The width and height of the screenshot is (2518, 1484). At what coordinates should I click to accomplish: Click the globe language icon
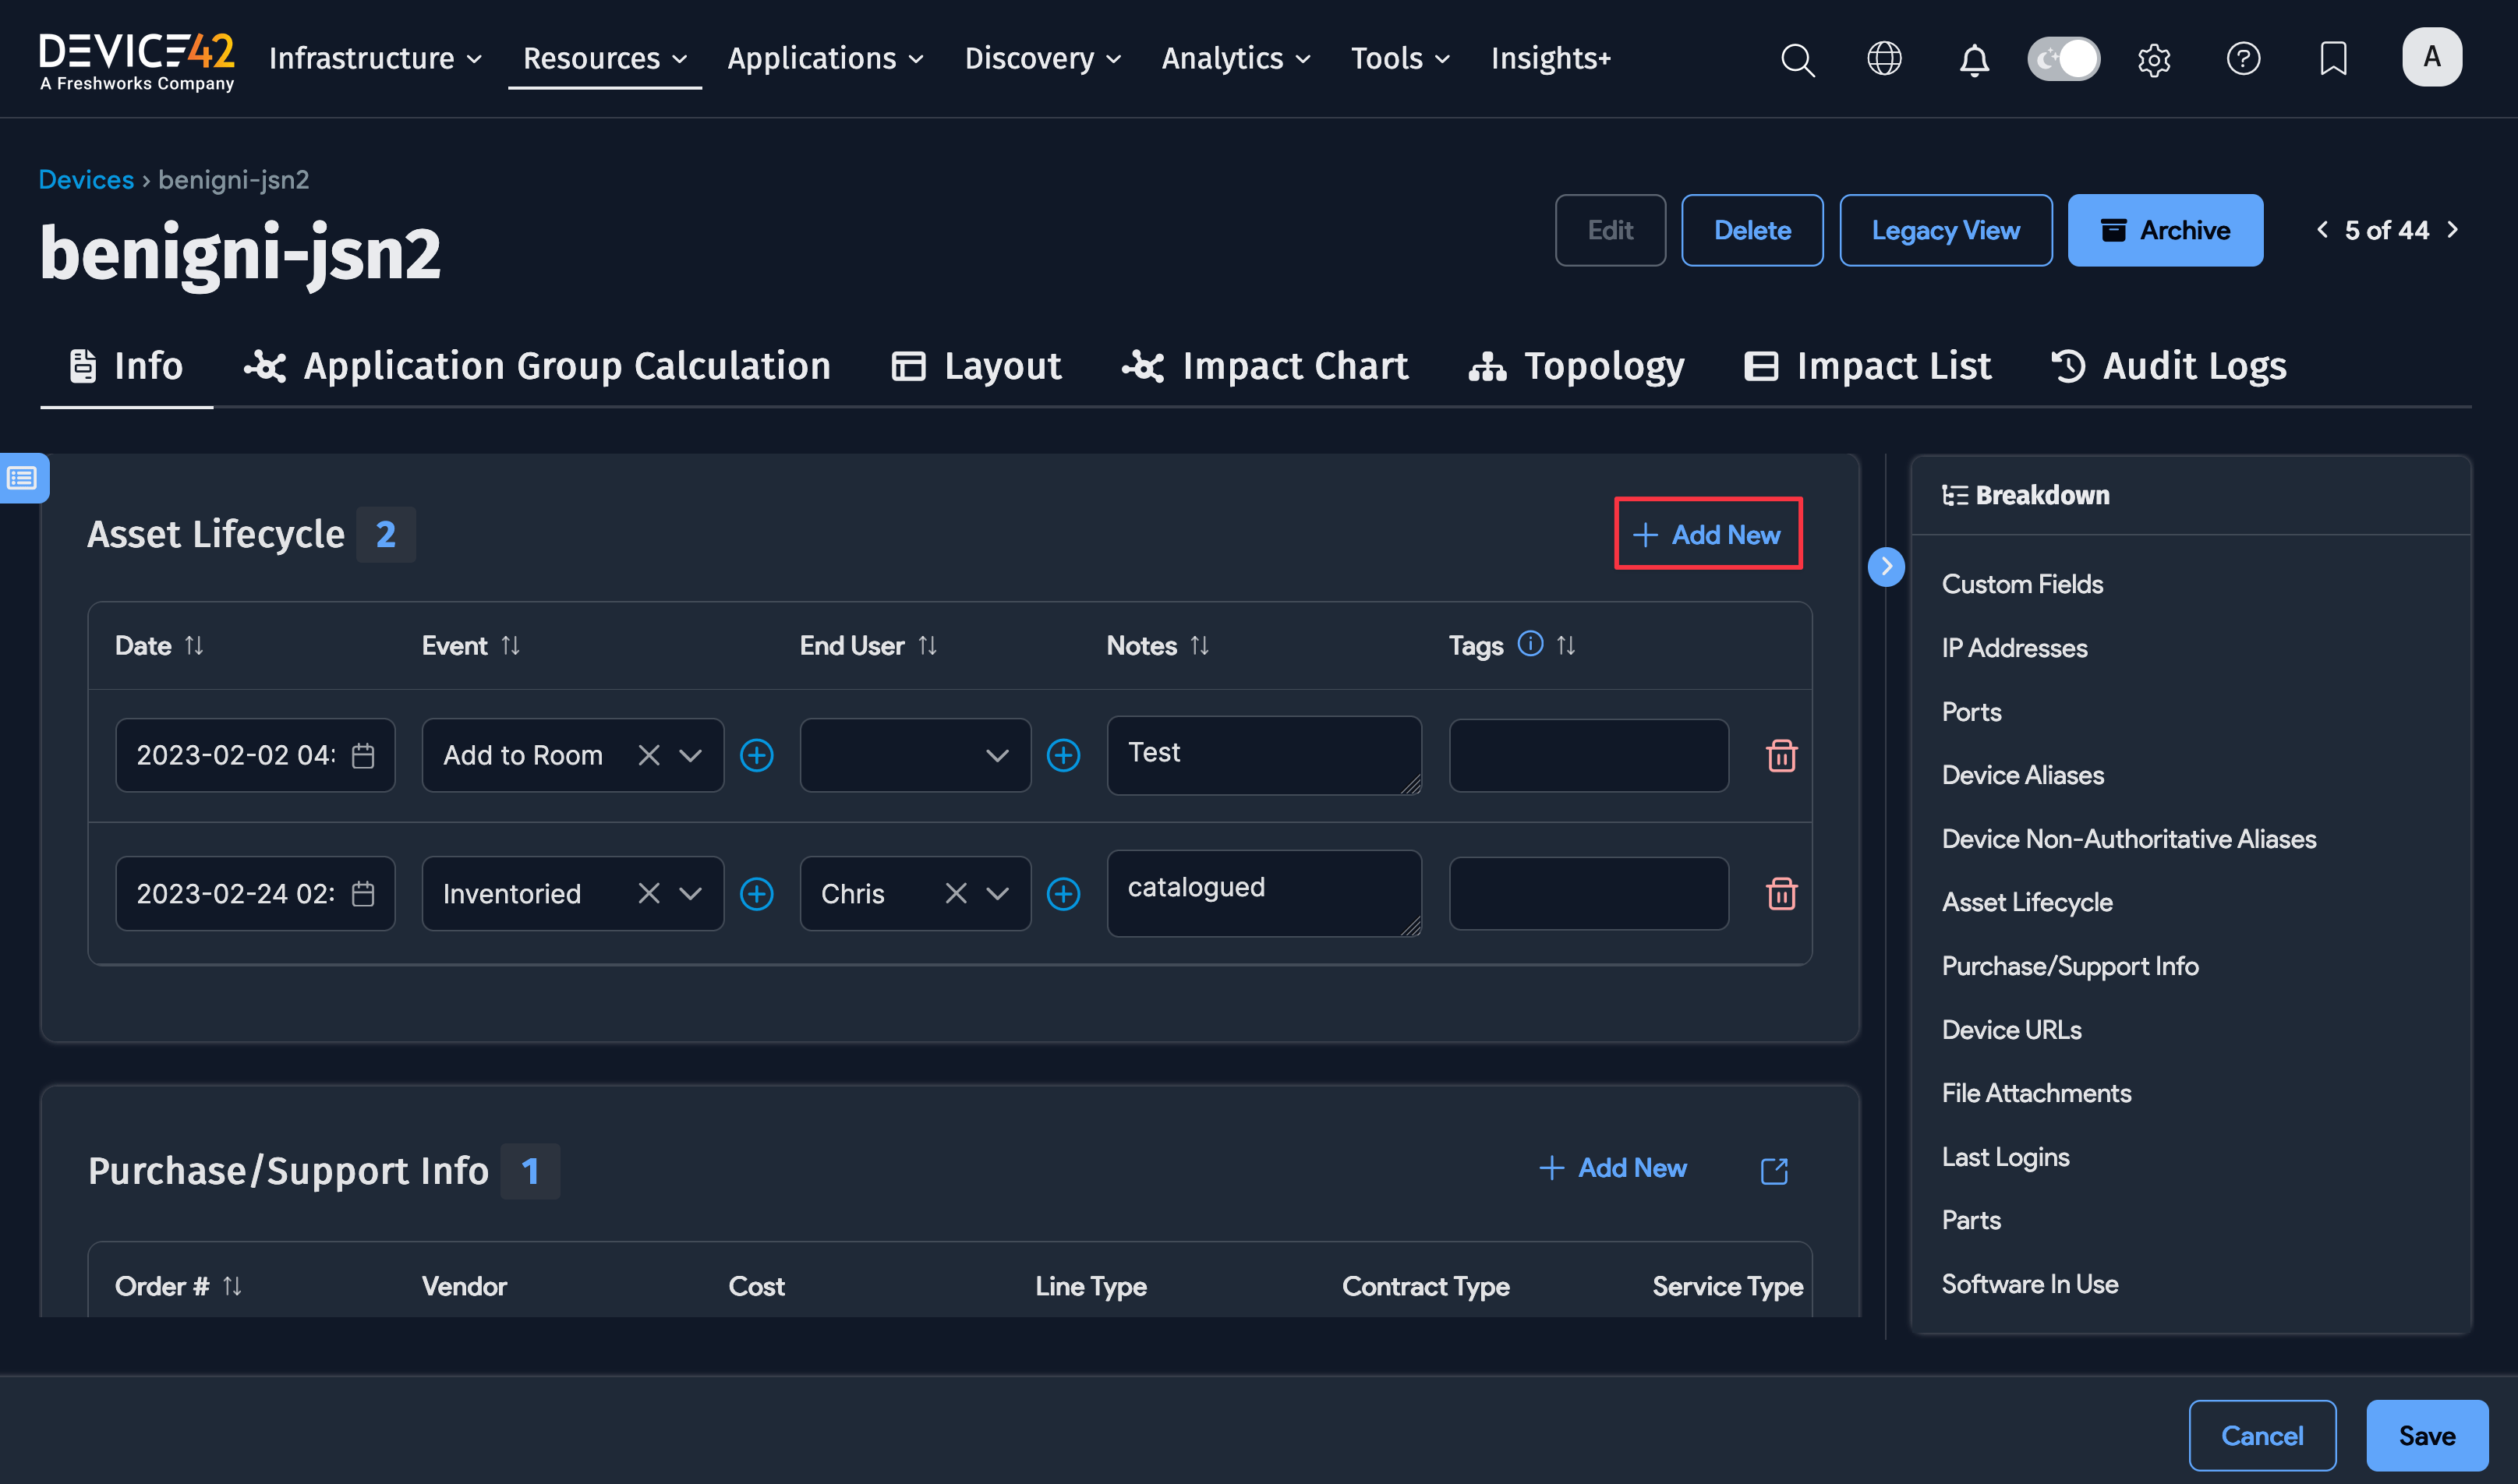tap(1884, 59)
